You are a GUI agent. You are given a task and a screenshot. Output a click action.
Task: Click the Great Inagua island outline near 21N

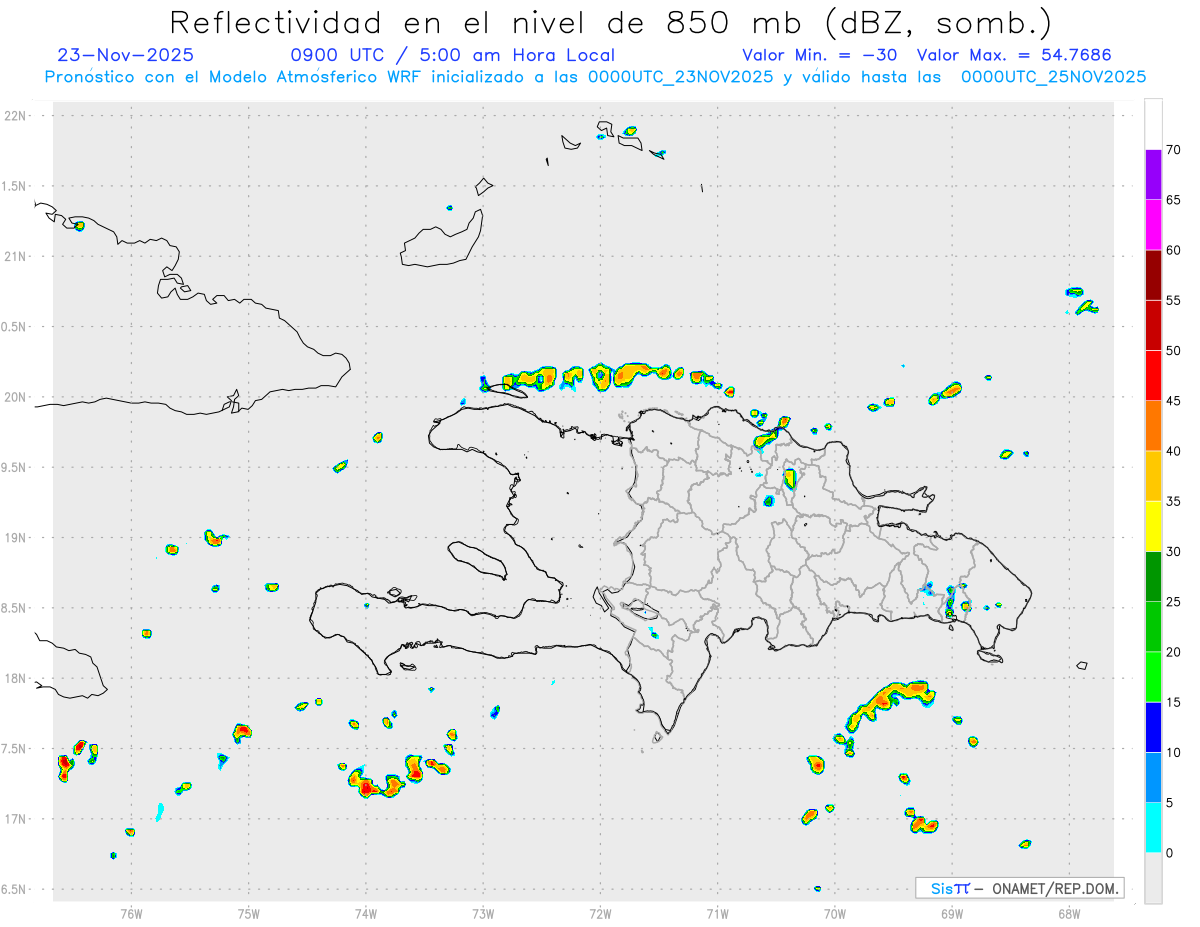442,240
